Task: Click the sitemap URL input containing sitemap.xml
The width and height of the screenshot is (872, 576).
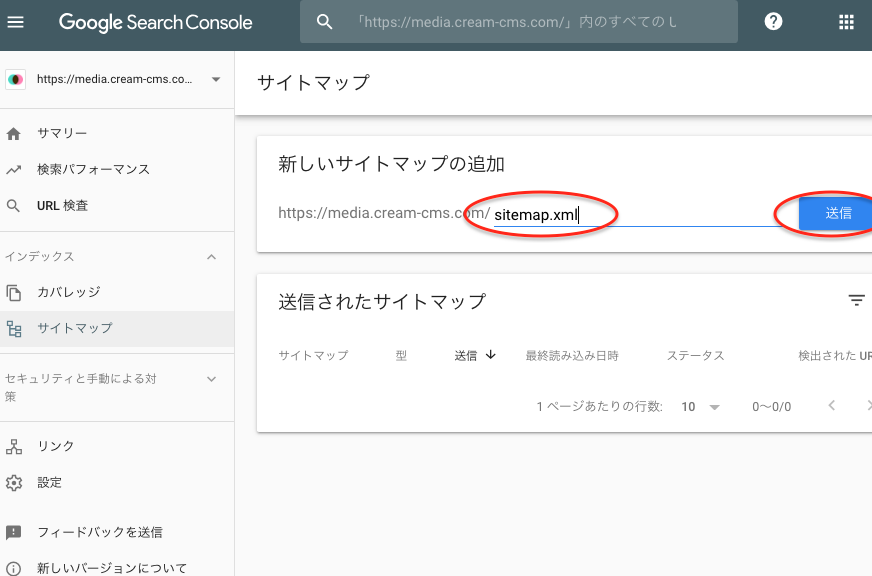Action: coord(639,215)
